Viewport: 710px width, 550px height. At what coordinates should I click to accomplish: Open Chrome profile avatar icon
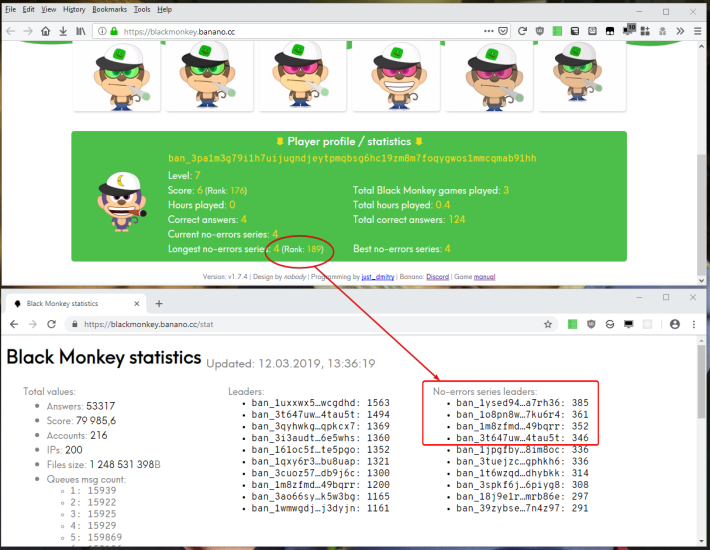[675, 324]
